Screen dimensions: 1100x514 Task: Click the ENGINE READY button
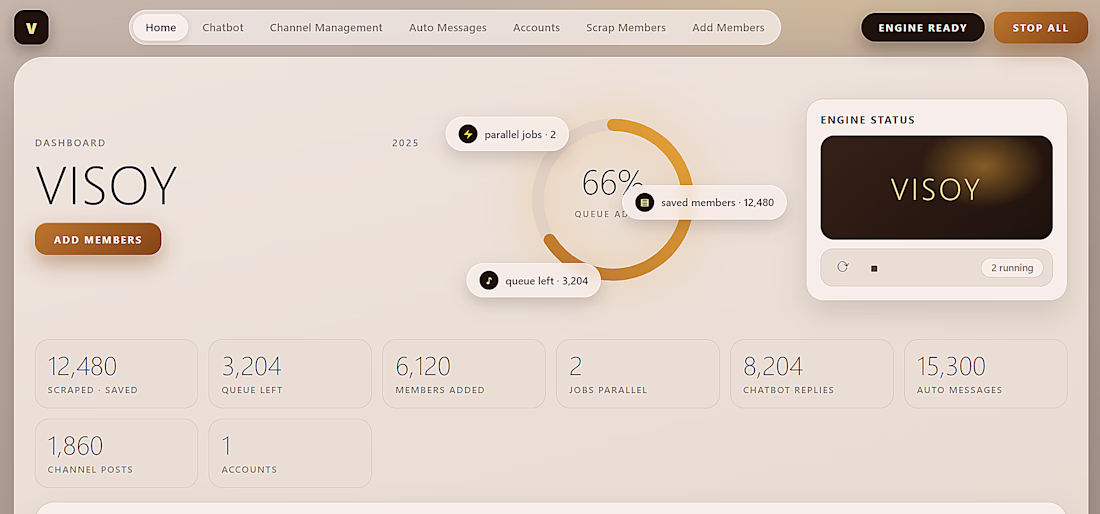[923, 27]
